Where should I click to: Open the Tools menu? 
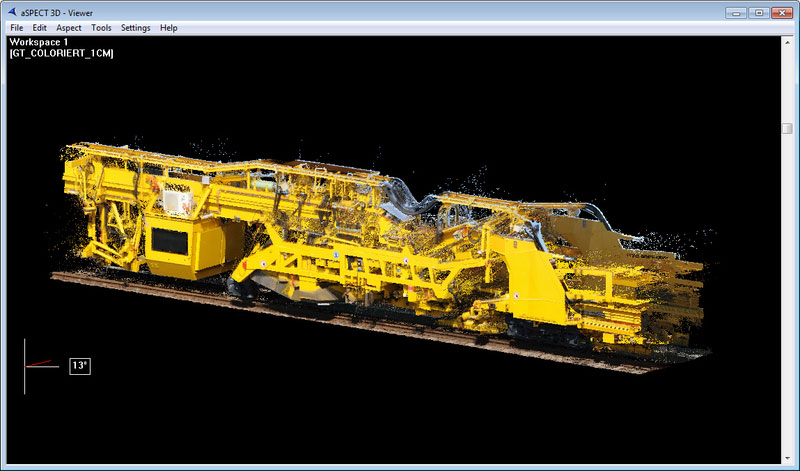(x=101, y=28)
